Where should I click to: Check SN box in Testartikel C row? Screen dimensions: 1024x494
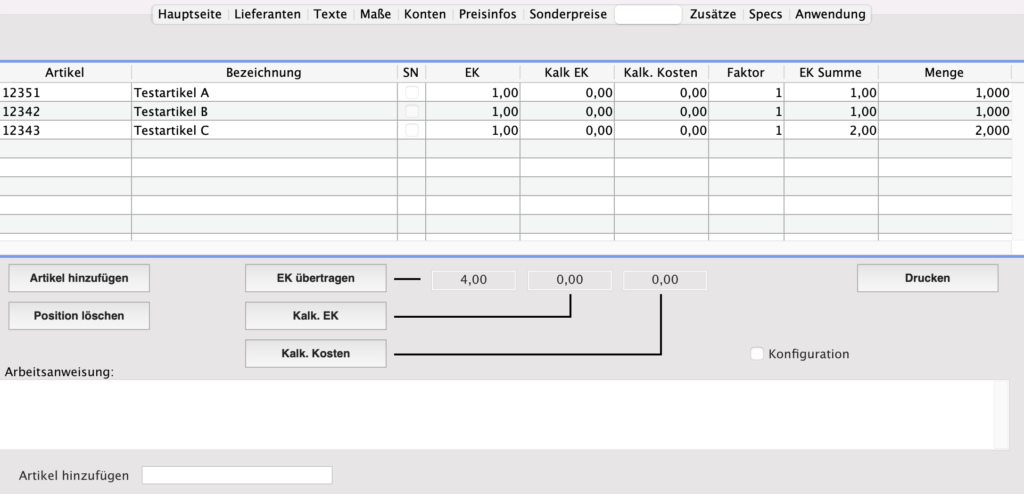[411, 130]
